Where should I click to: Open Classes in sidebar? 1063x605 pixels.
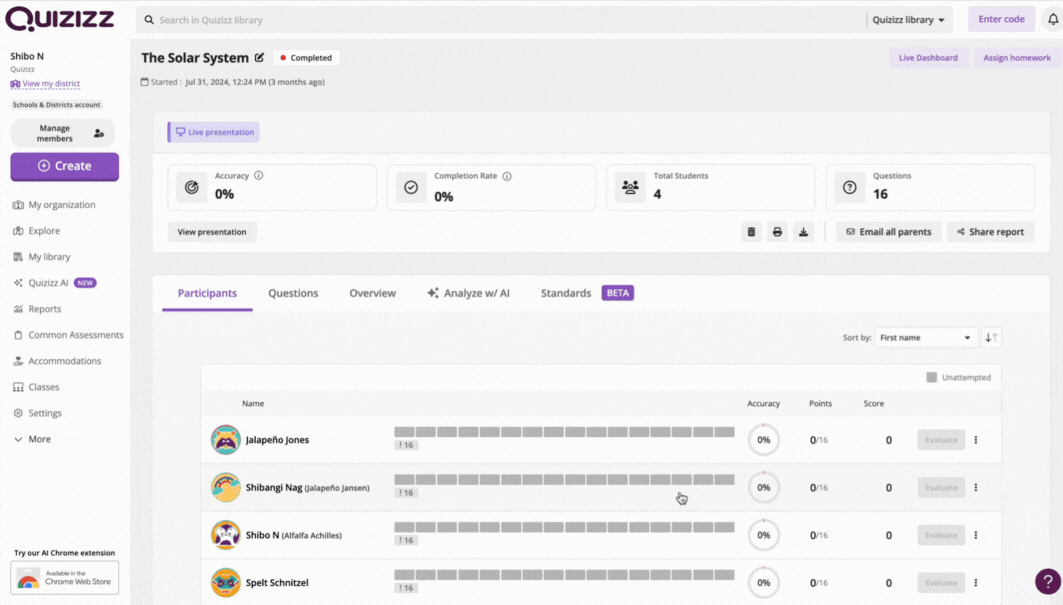click(x=36, y=387)
